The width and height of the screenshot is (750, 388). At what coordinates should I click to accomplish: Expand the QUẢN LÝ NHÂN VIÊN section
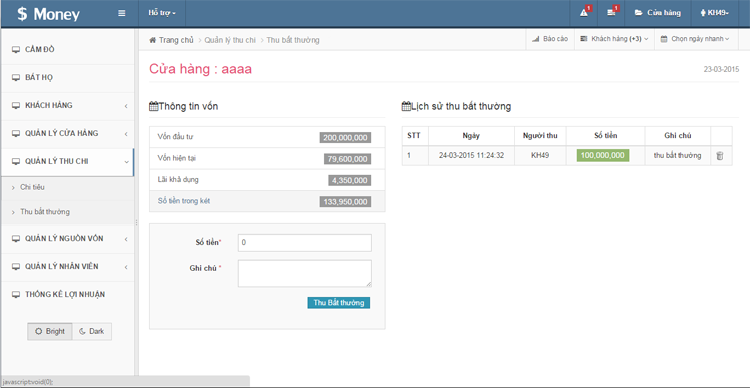[67, 266]
